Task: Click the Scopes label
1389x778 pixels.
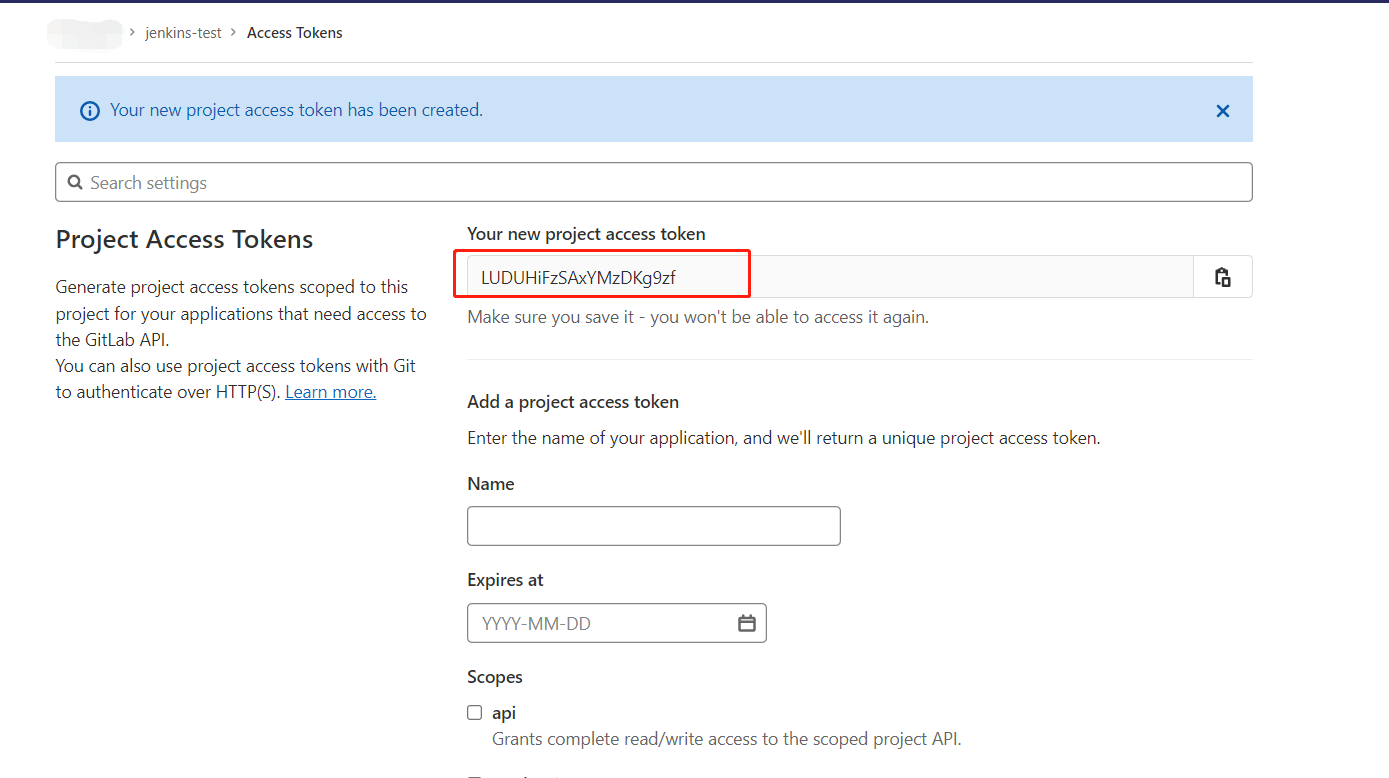Action: pyautogui.click(x=495, y=677)
